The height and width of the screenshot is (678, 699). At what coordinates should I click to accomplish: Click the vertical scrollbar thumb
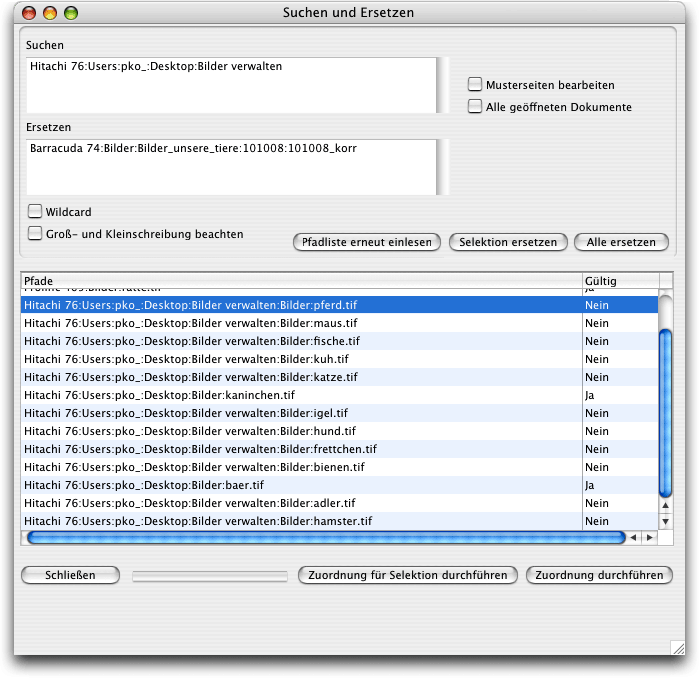tap(666, 413)
